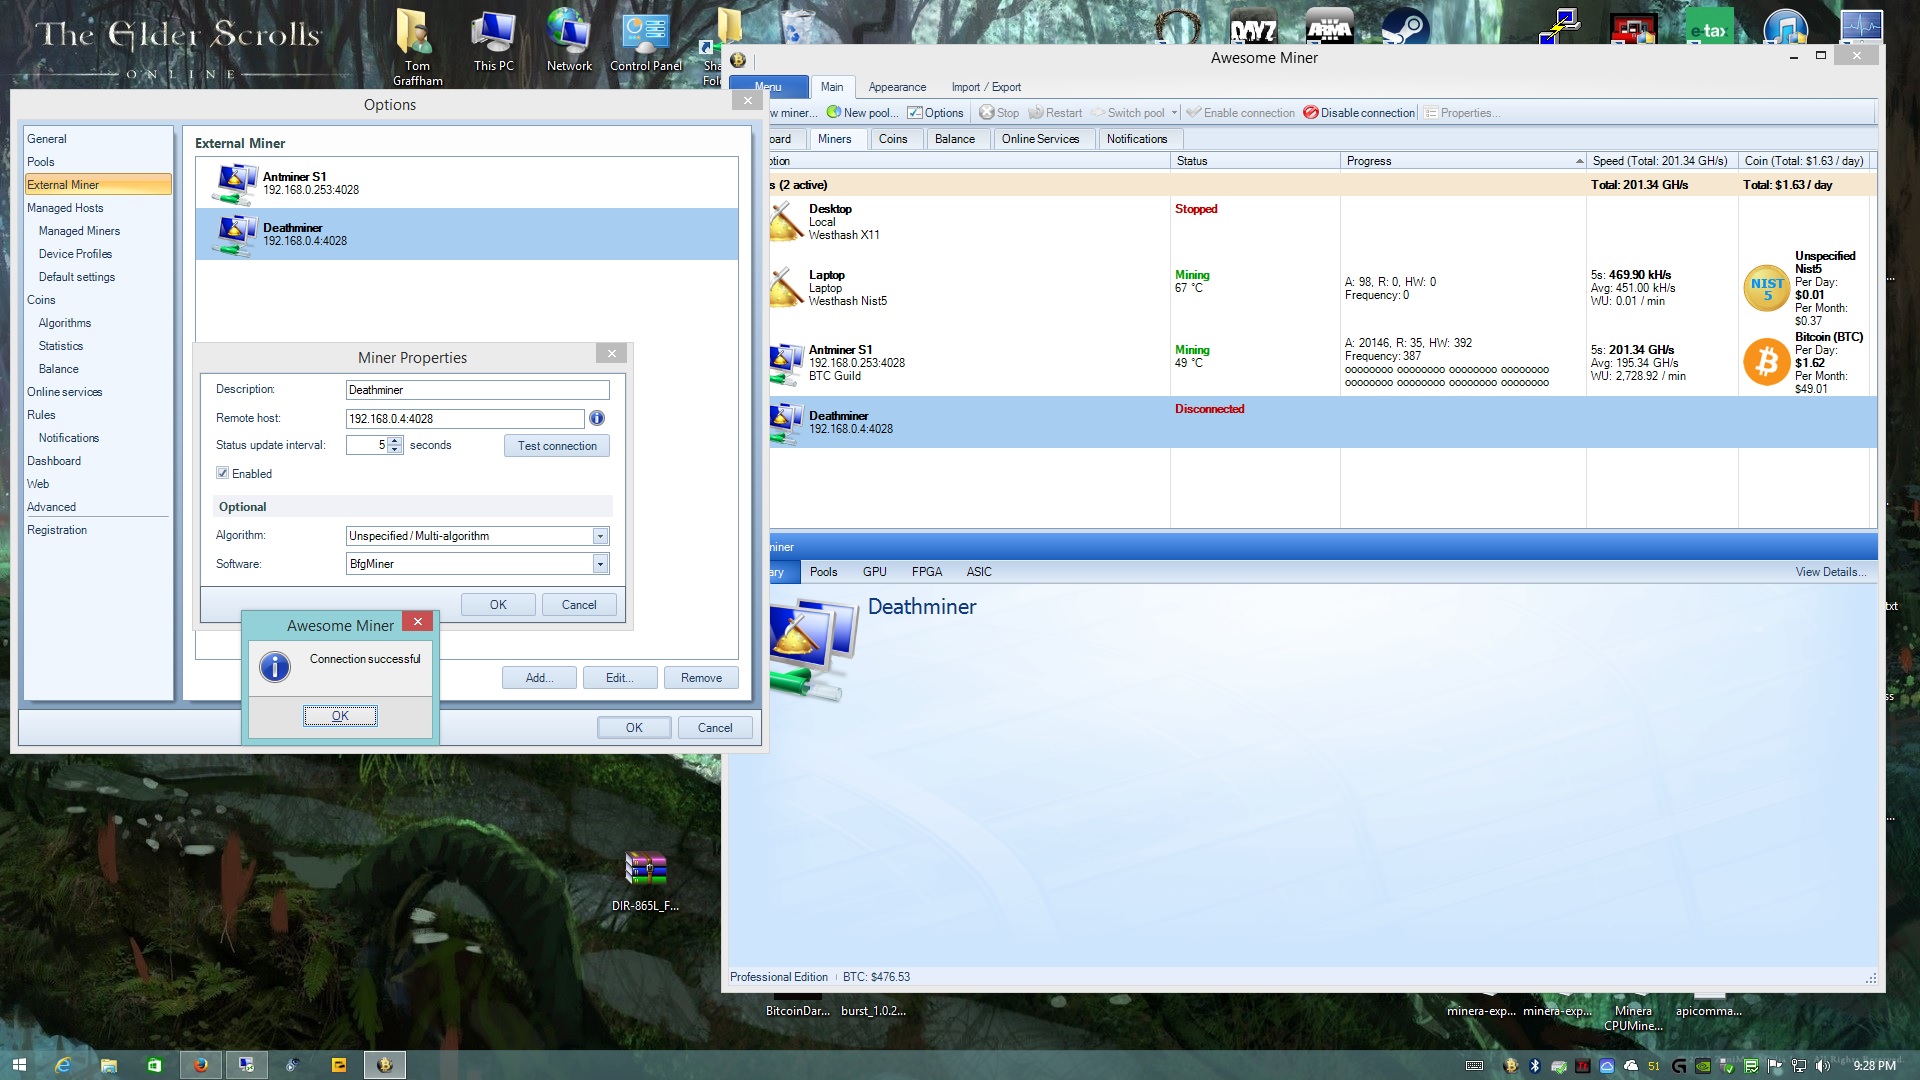Open Control Panel desktop icon
The height and width of the screenshot is (1080, 1920).
click(646, 42)
